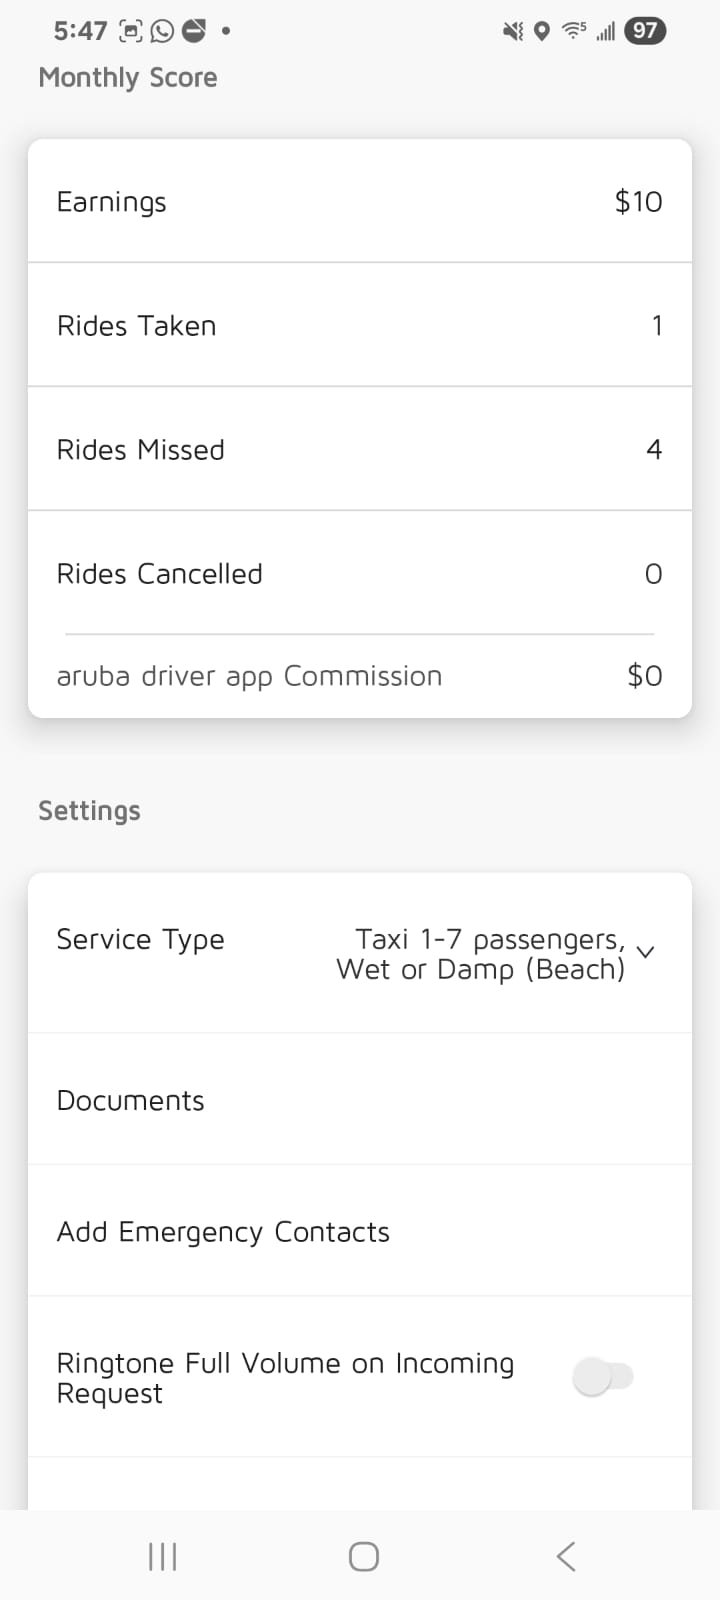This screenshot has height=1600, width=720.
Task: Tap the battery level indicator showing 97
Action: tap(645, 31)
